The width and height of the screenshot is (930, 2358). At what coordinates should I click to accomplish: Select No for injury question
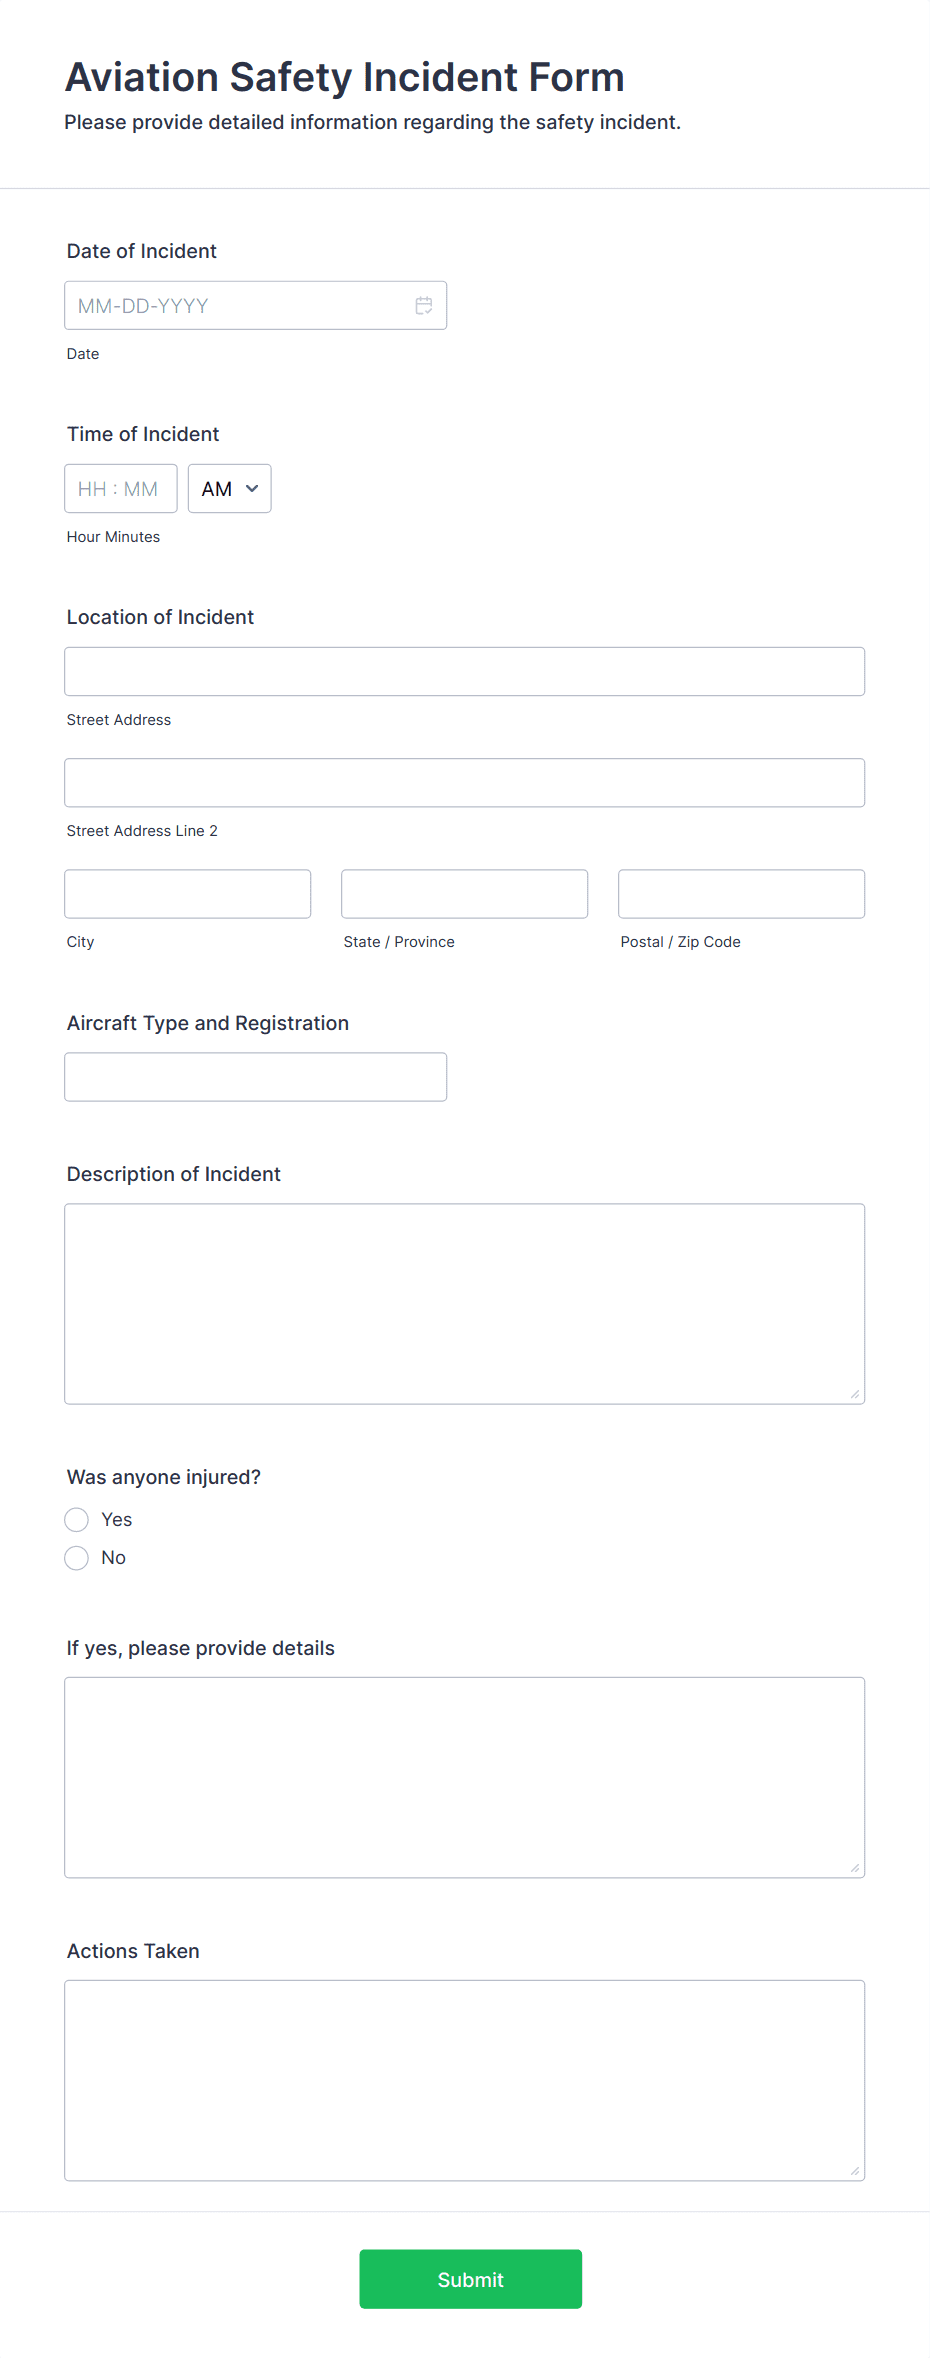pos(76,1557)
